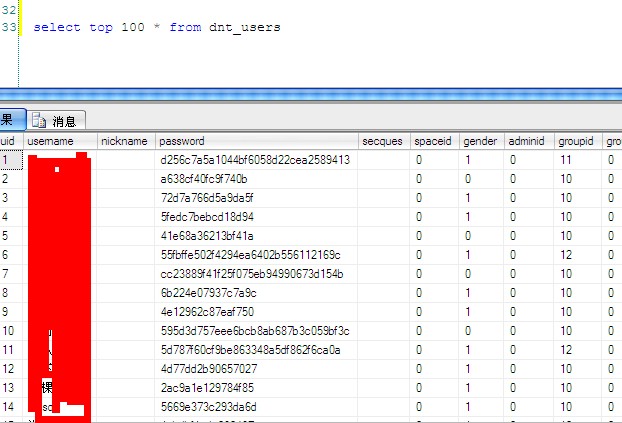
Task: Select groupid cell 12 in row 11
Action: pyautogui.click(x=578, y=350)
